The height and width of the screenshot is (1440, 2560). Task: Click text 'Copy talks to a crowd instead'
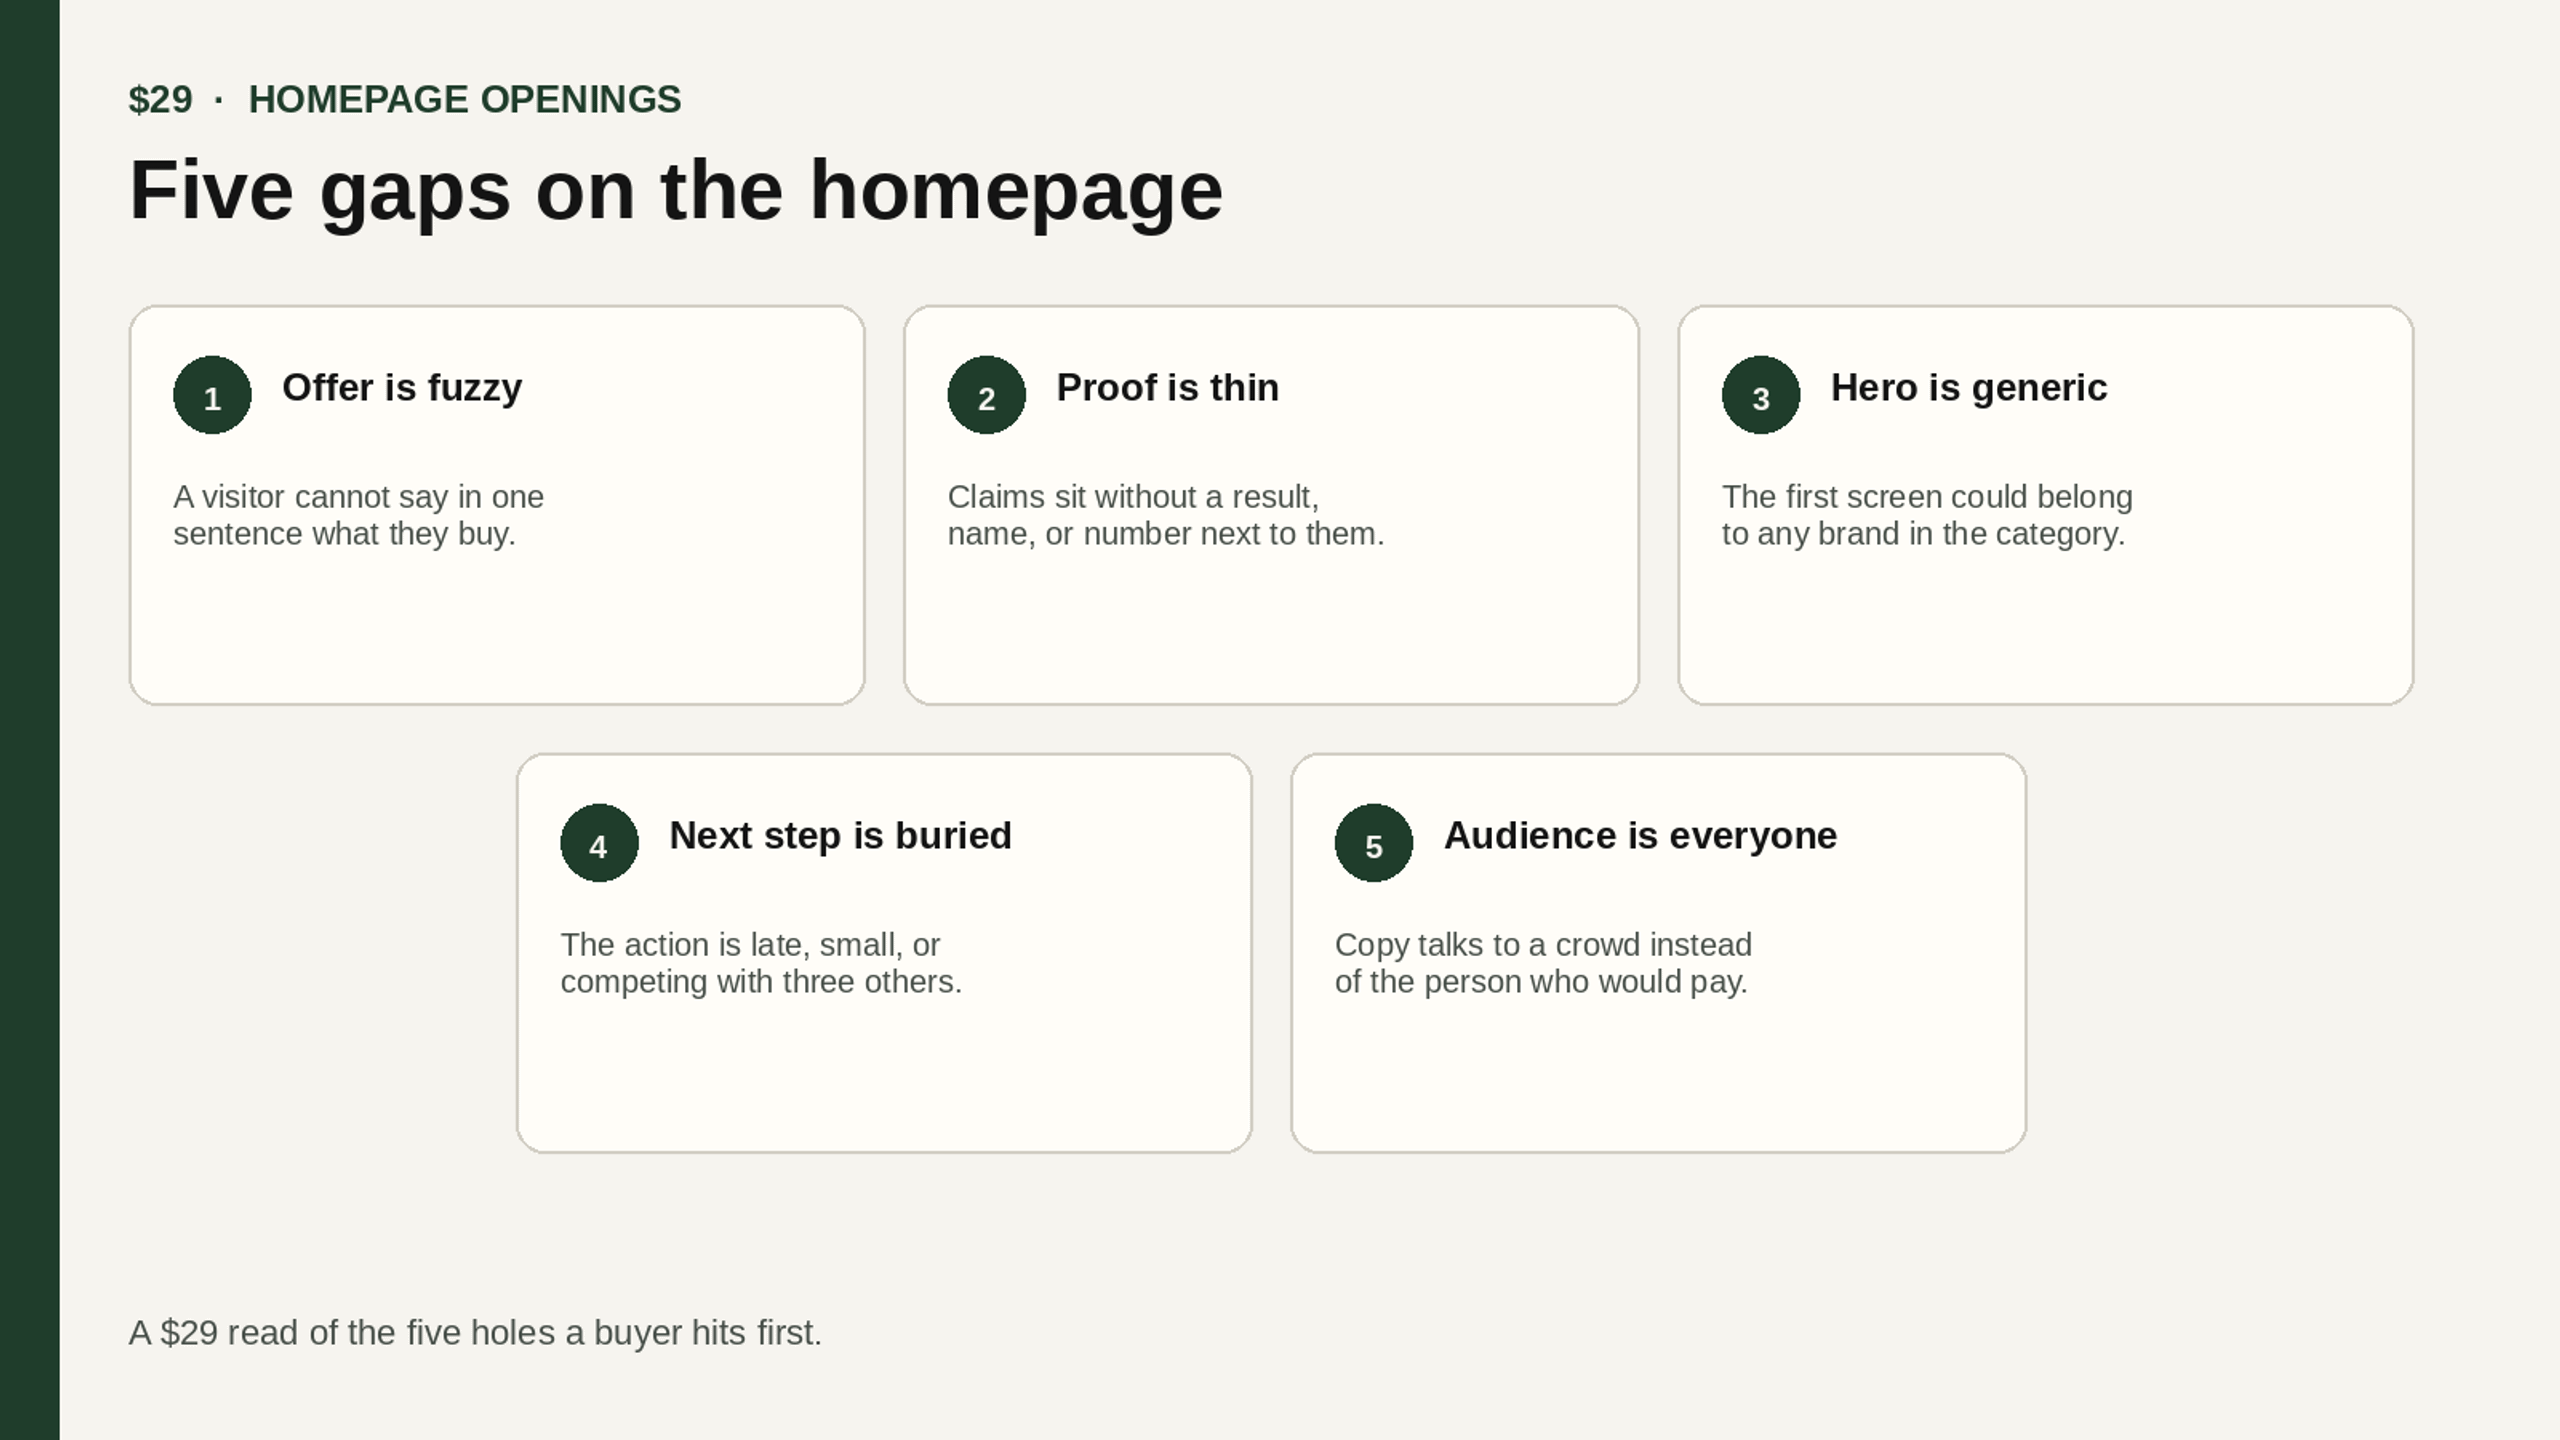(1543, 945)
